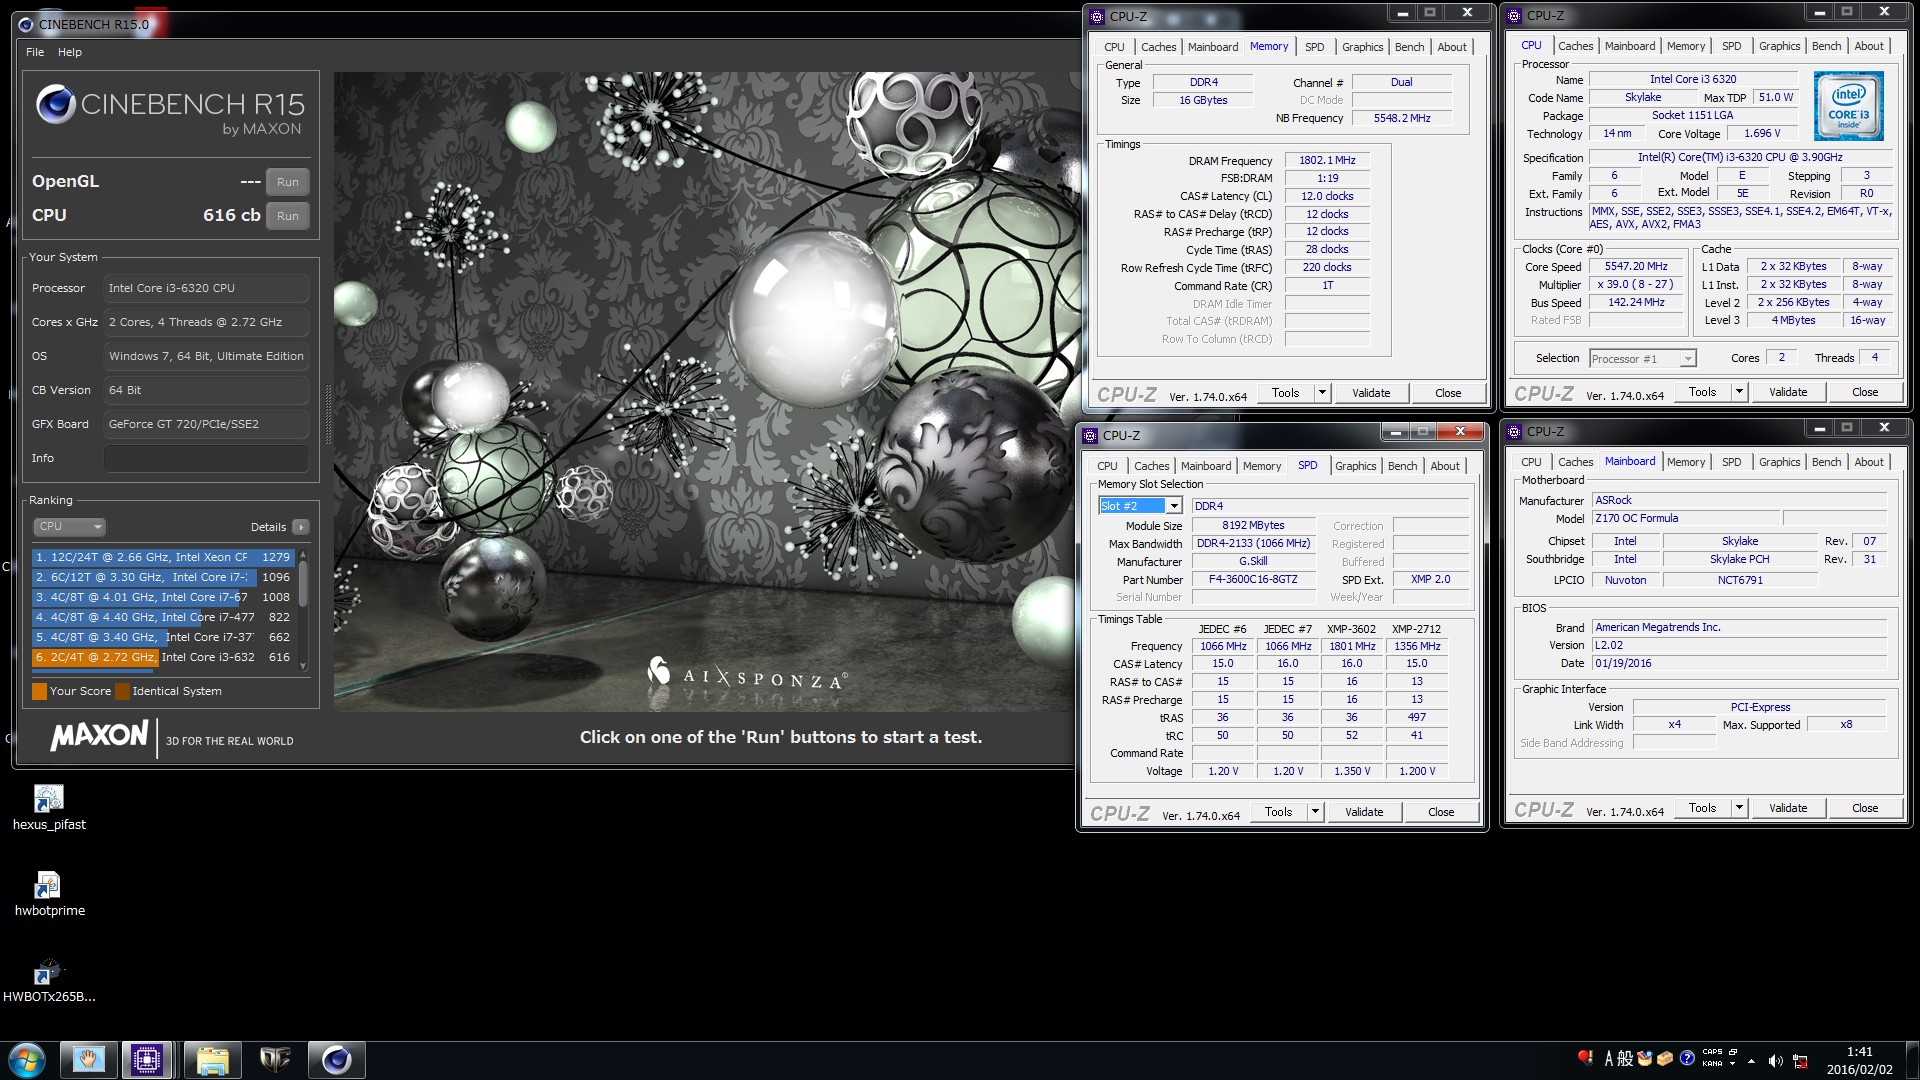Click the red ball IME icon in the tray

[1585, 1058]
